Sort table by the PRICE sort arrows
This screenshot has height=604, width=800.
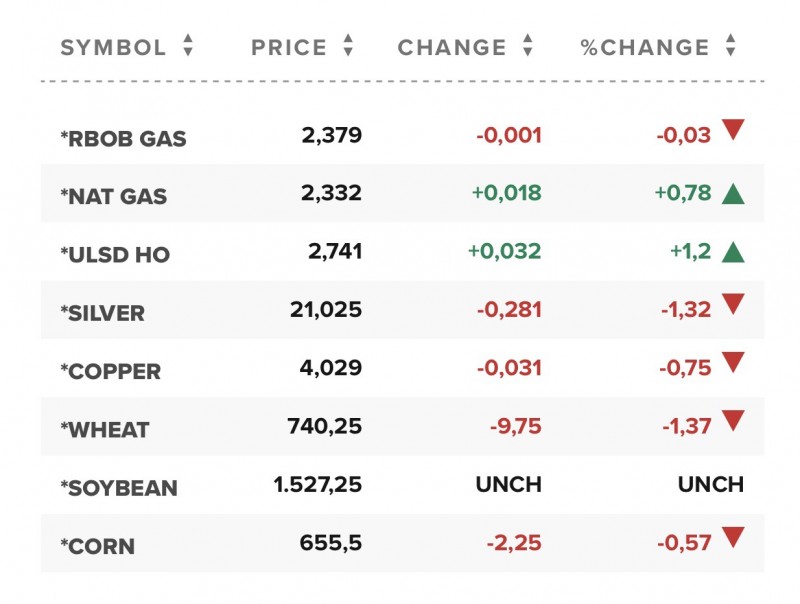(348, 46)
